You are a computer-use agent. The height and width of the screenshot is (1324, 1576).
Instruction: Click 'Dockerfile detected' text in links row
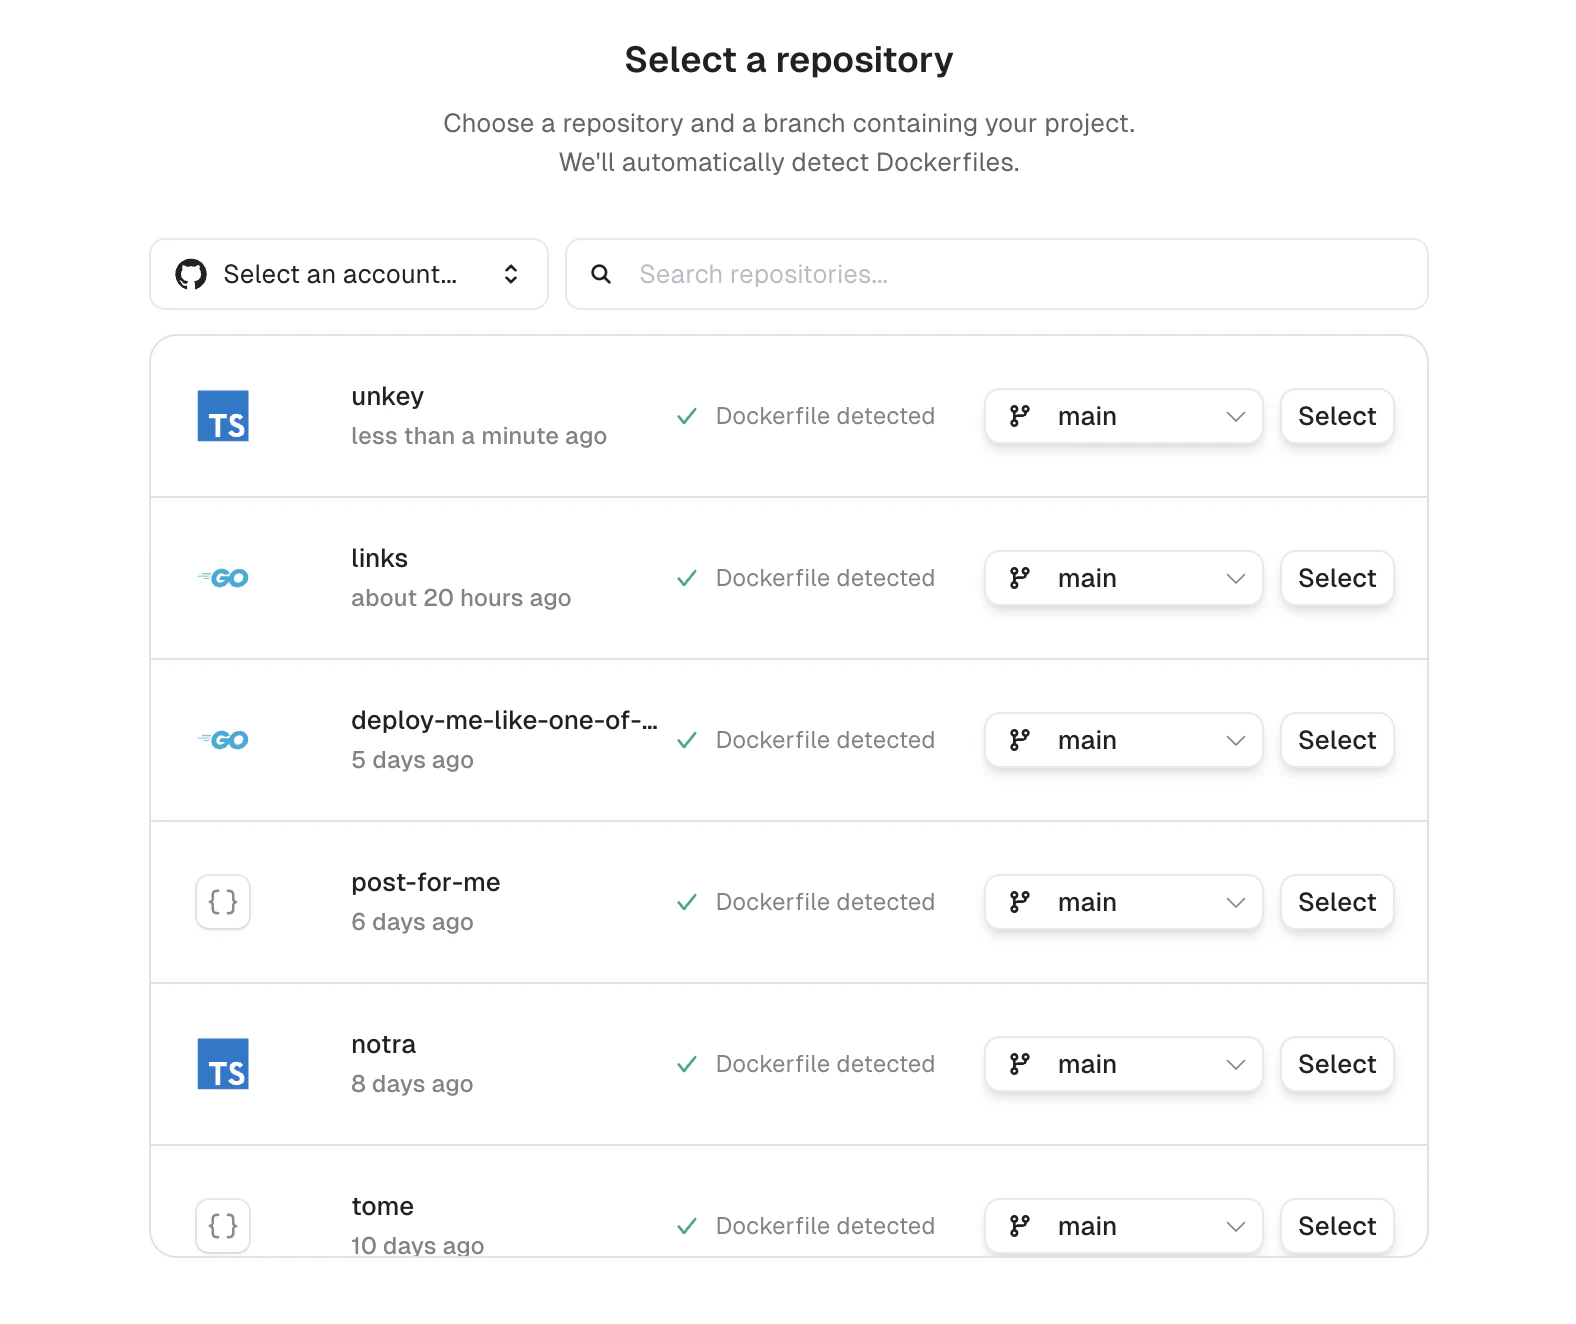pos(826,578)
